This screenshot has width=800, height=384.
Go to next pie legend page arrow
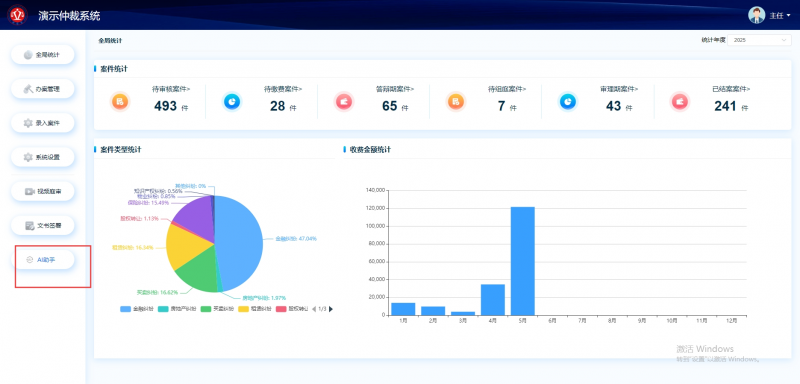click(x=331, y=309)
